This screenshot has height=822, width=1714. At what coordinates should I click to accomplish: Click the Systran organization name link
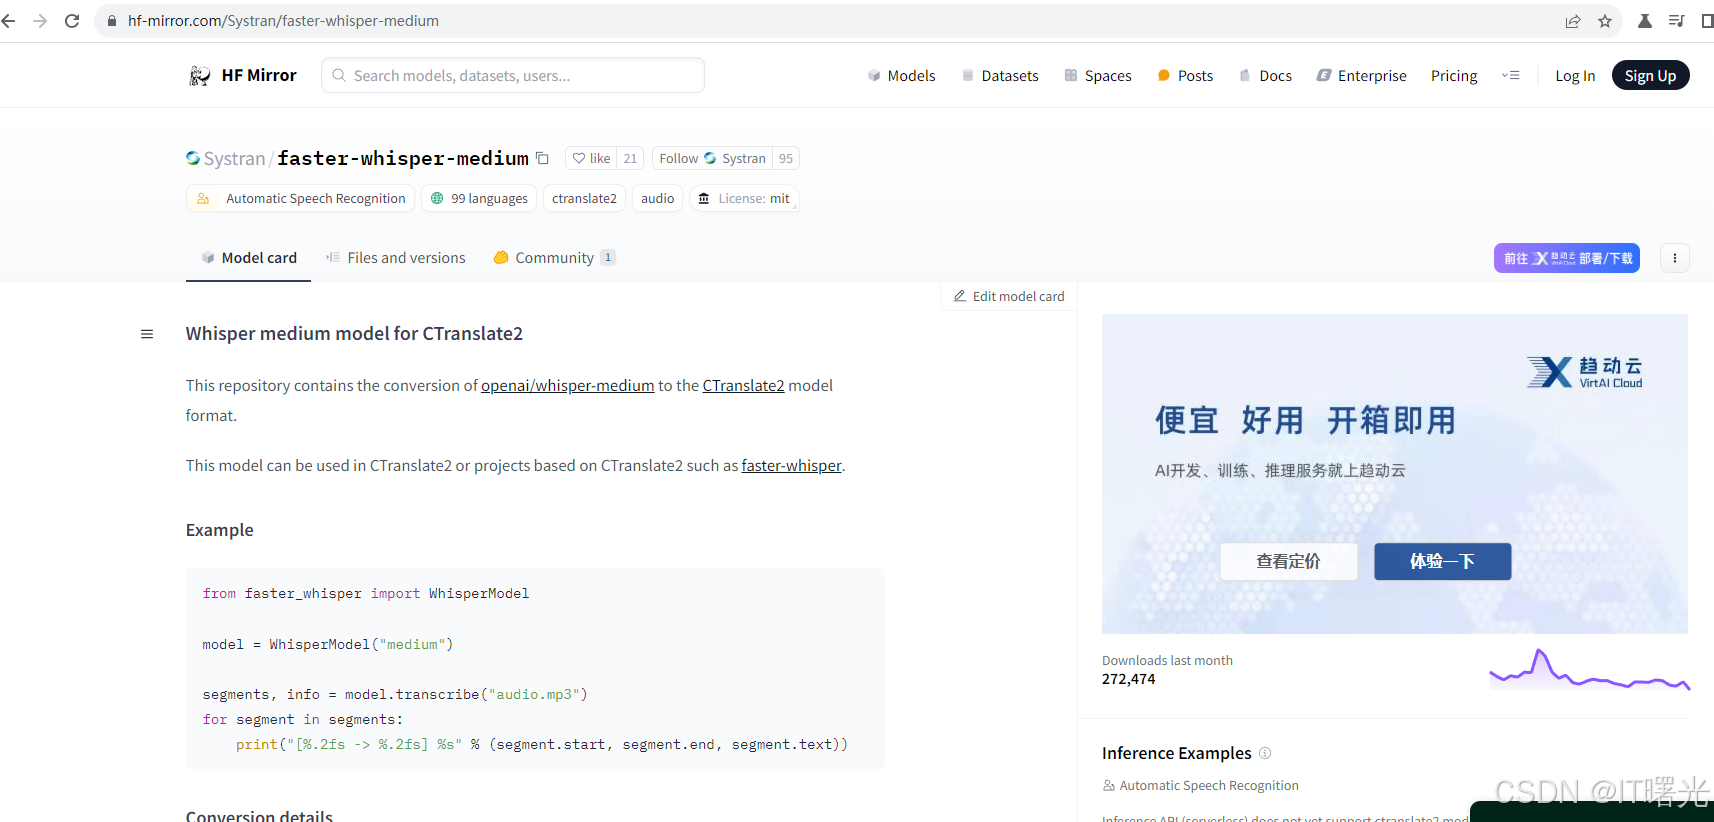tap(234, 159)
